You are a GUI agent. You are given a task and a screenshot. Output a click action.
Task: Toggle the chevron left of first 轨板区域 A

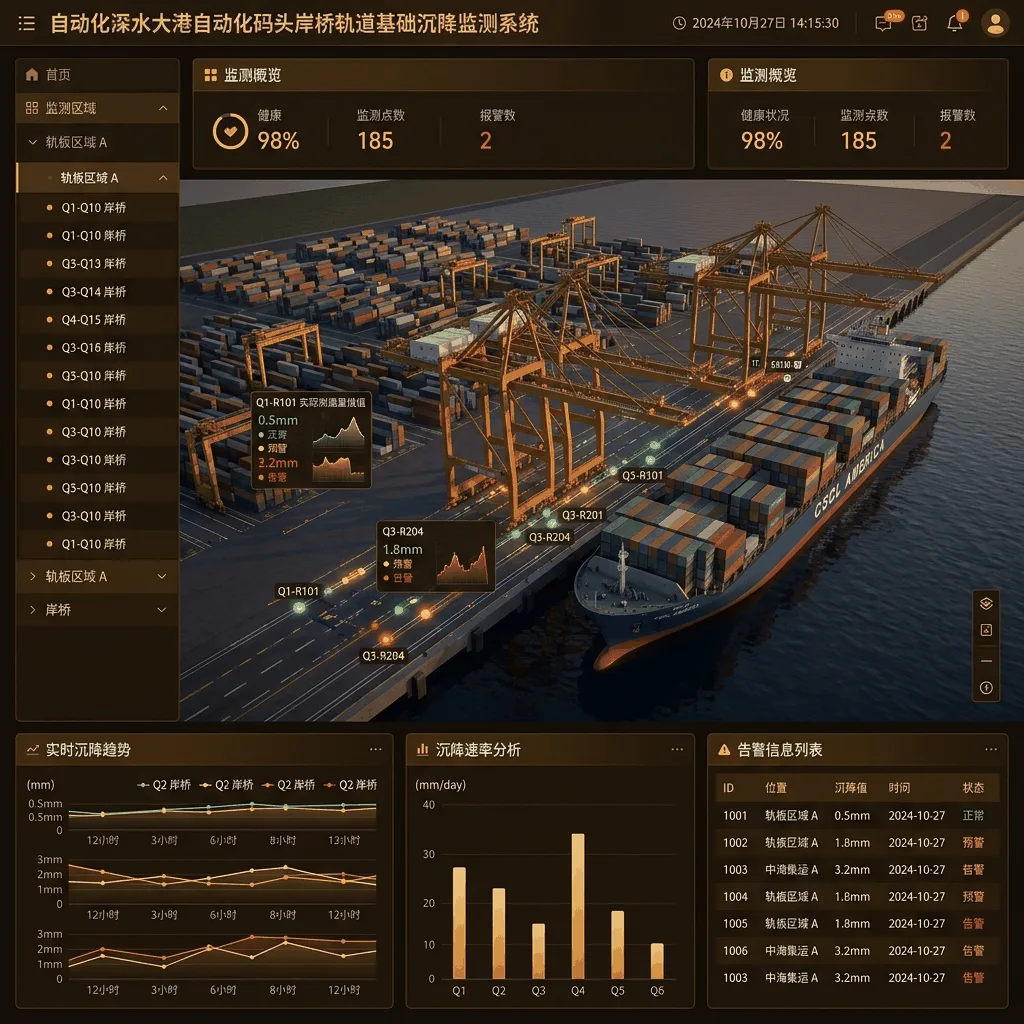[32, 142]
